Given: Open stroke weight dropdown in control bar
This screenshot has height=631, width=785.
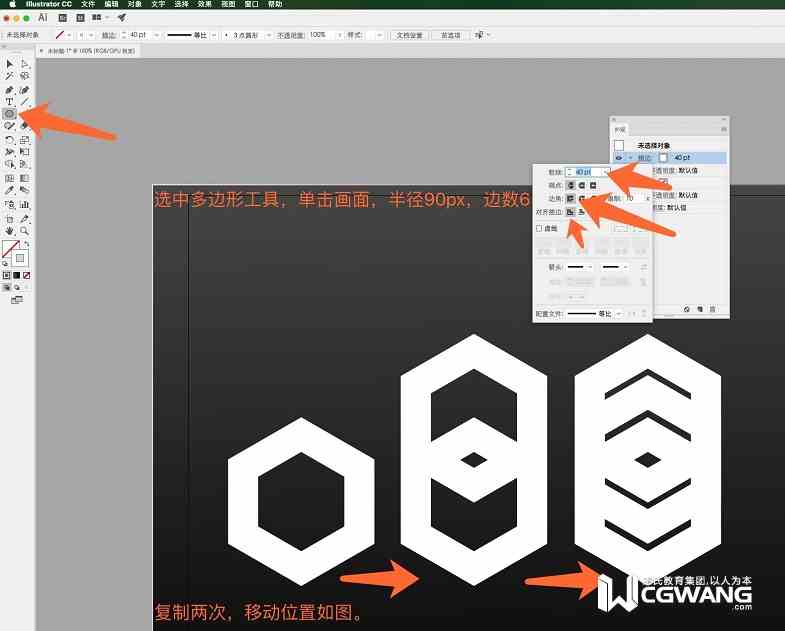Looking at the screenshot, I should tap(157, 35).
